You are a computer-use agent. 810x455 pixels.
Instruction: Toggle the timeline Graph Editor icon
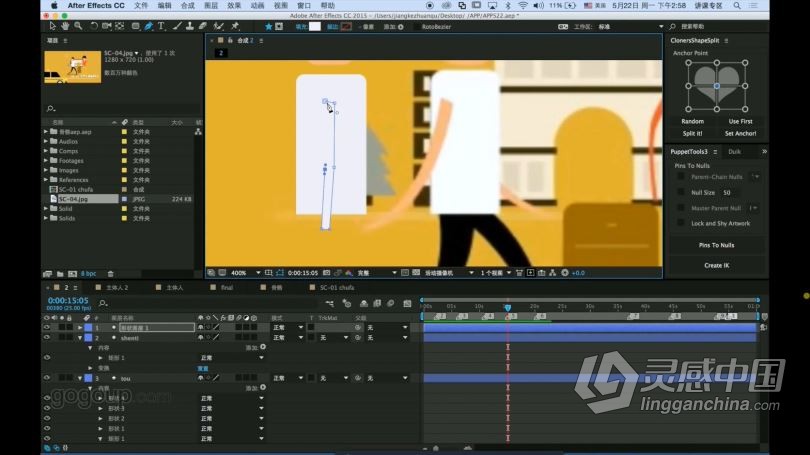(x=407, y=303)
